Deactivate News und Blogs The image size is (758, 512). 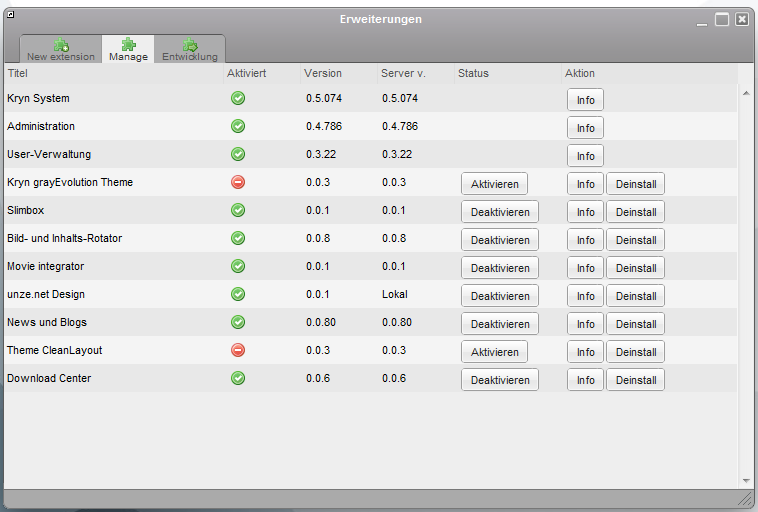tap(500, 324)
